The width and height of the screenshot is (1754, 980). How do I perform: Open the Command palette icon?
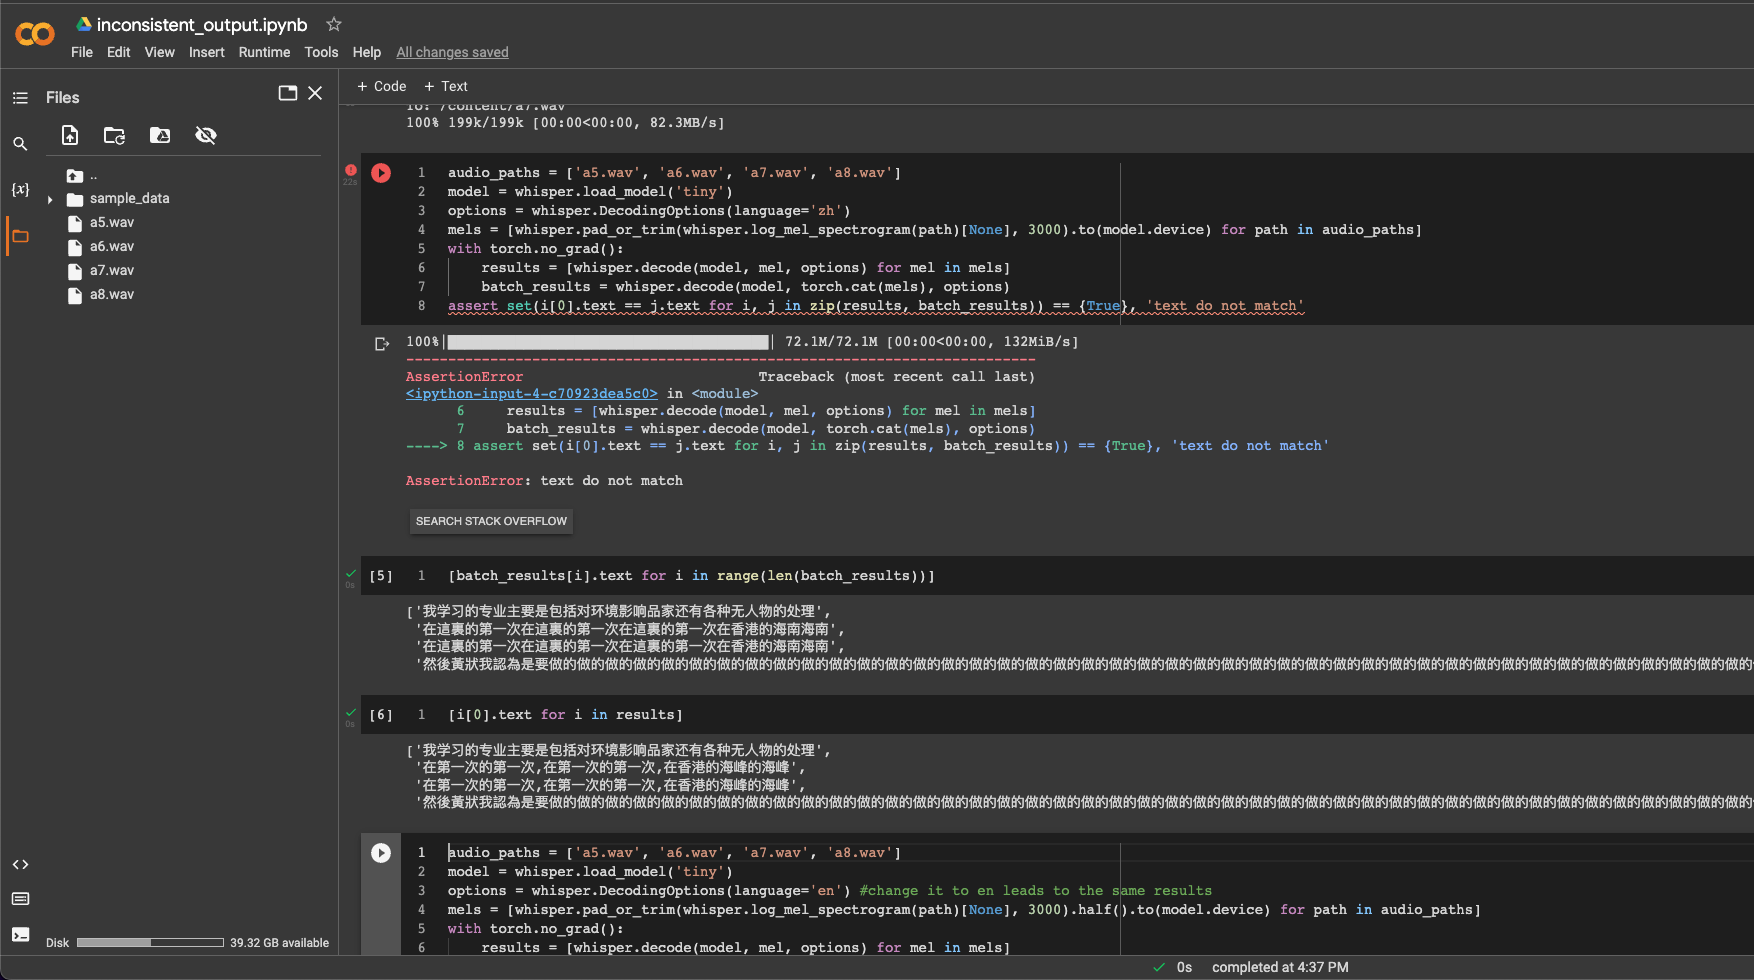[x=20, y=899]
